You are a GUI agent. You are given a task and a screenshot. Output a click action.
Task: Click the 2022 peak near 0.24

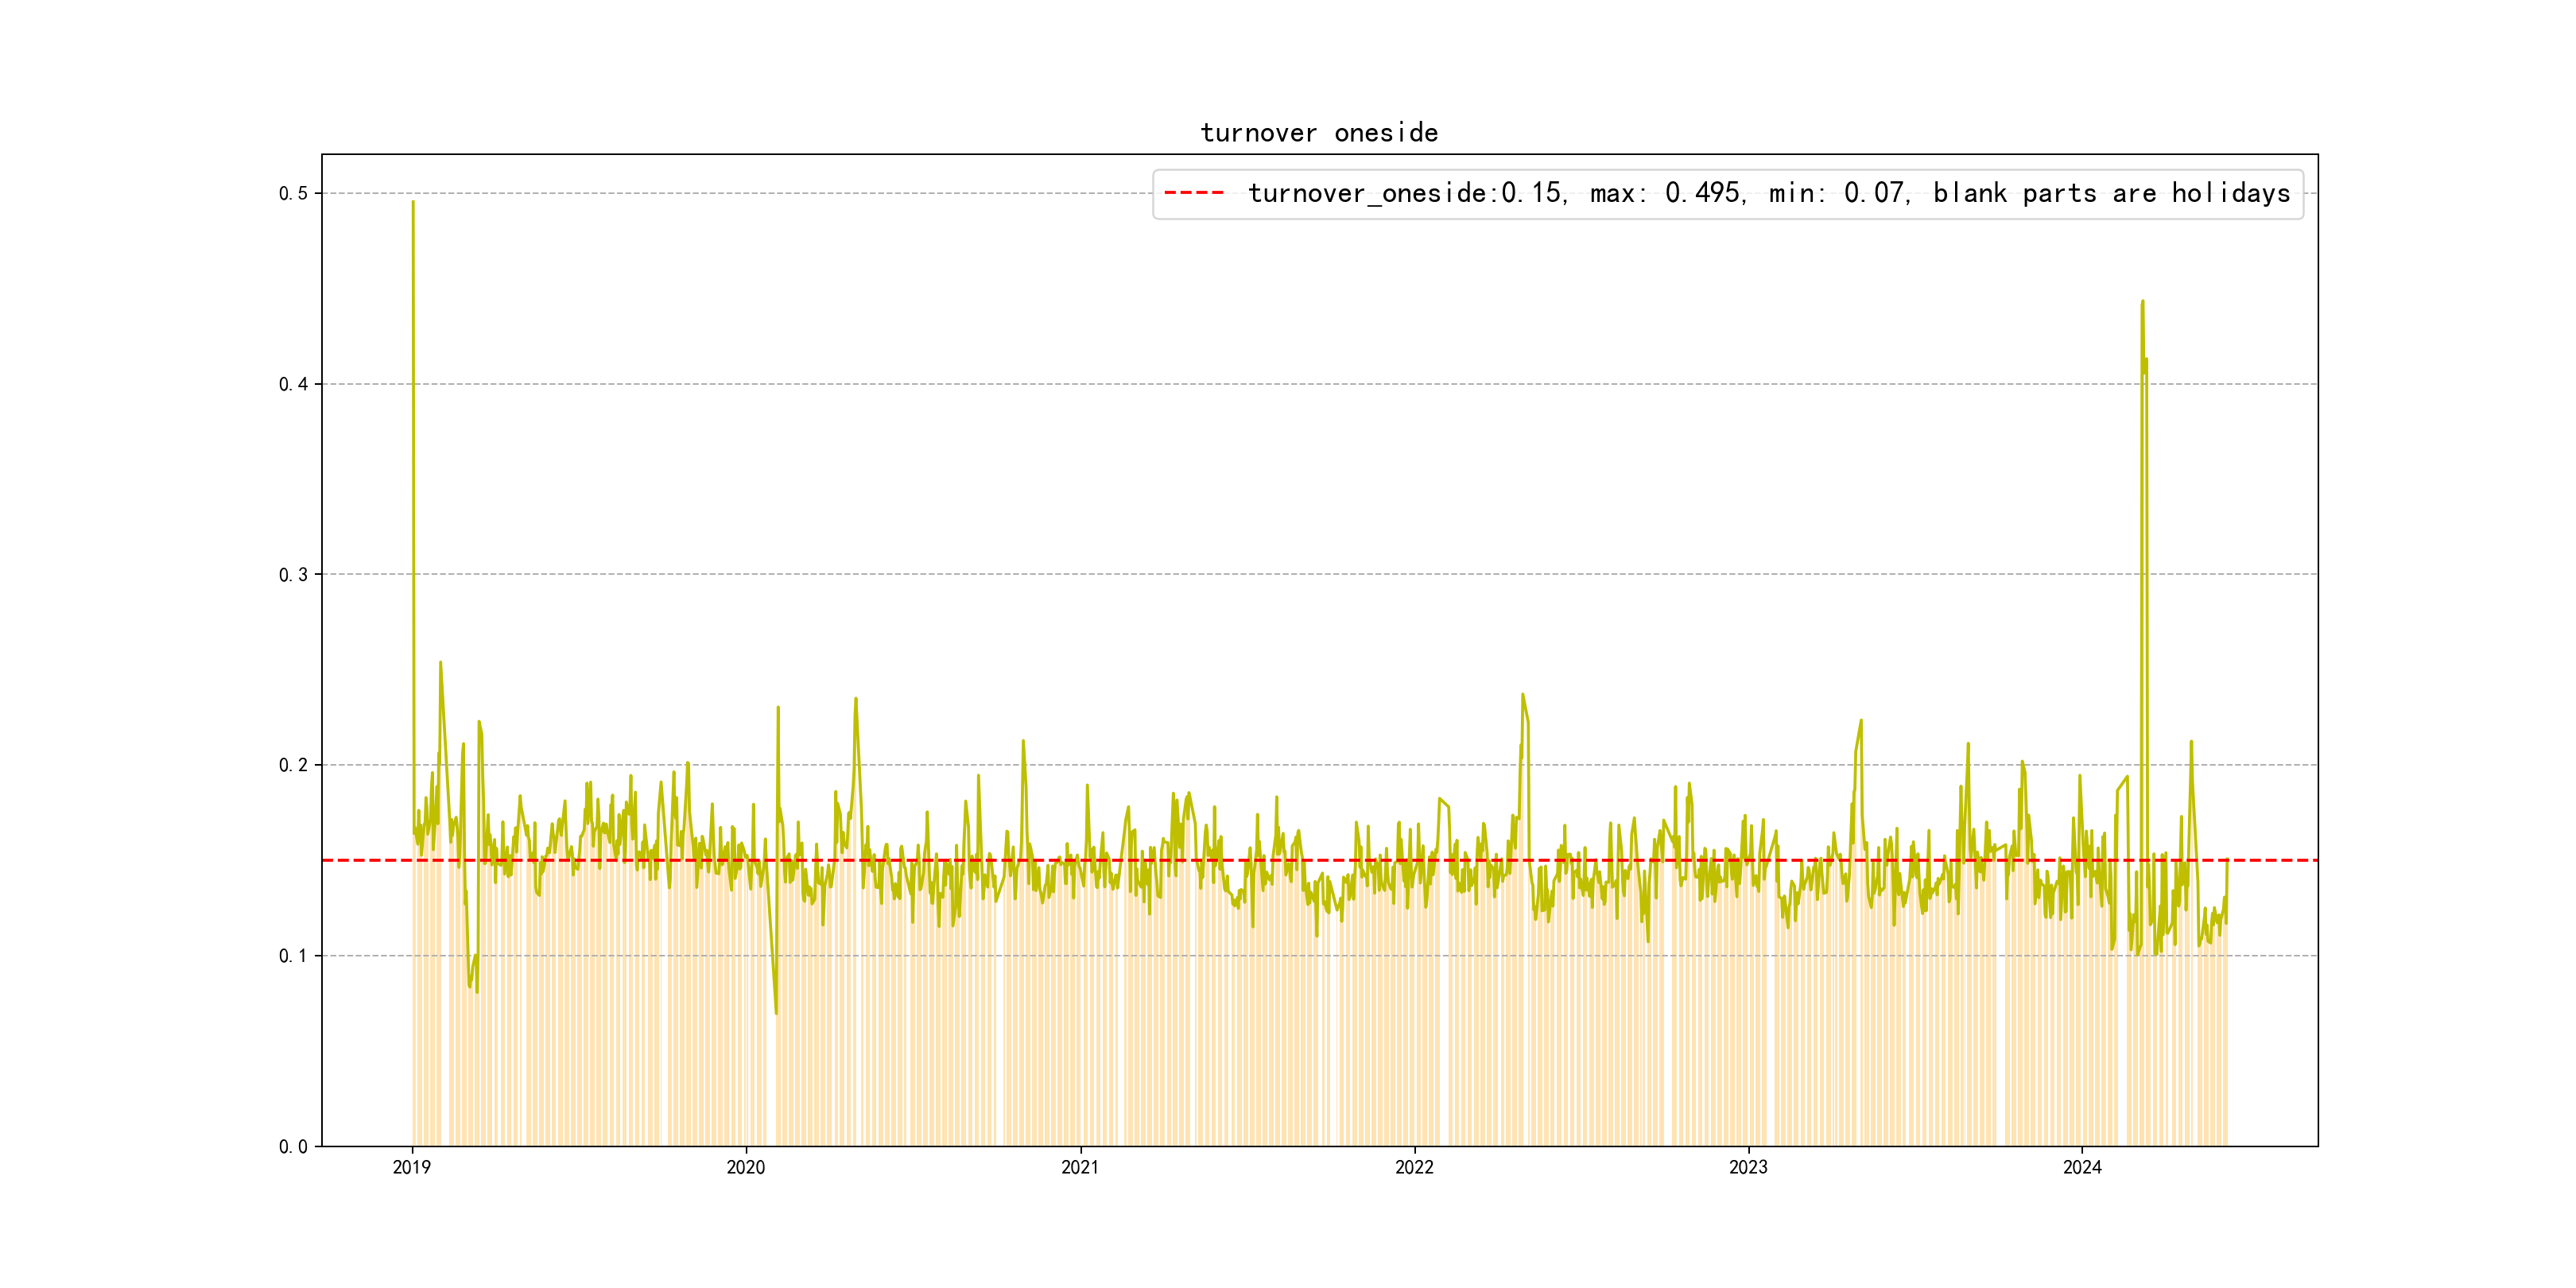point(1522,694)
